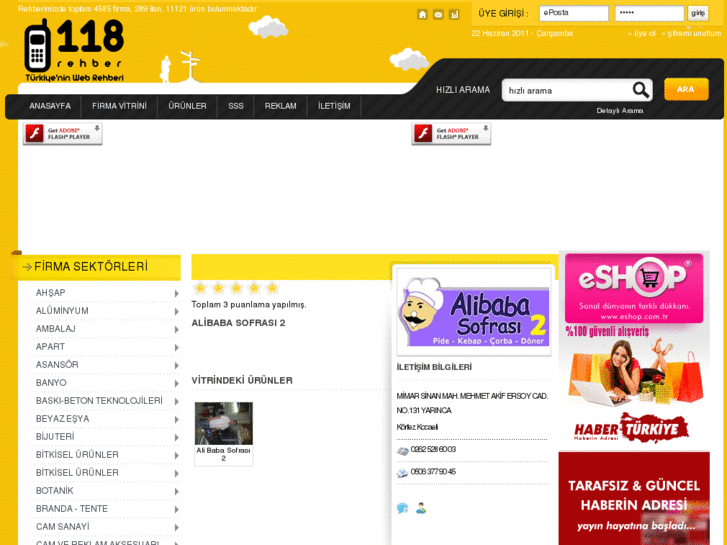Image resolution: width=727 pixels, height=545 pixels.
Task: Expand the BEYAZ EŞYA sector arrow
Action: point(177,420)
